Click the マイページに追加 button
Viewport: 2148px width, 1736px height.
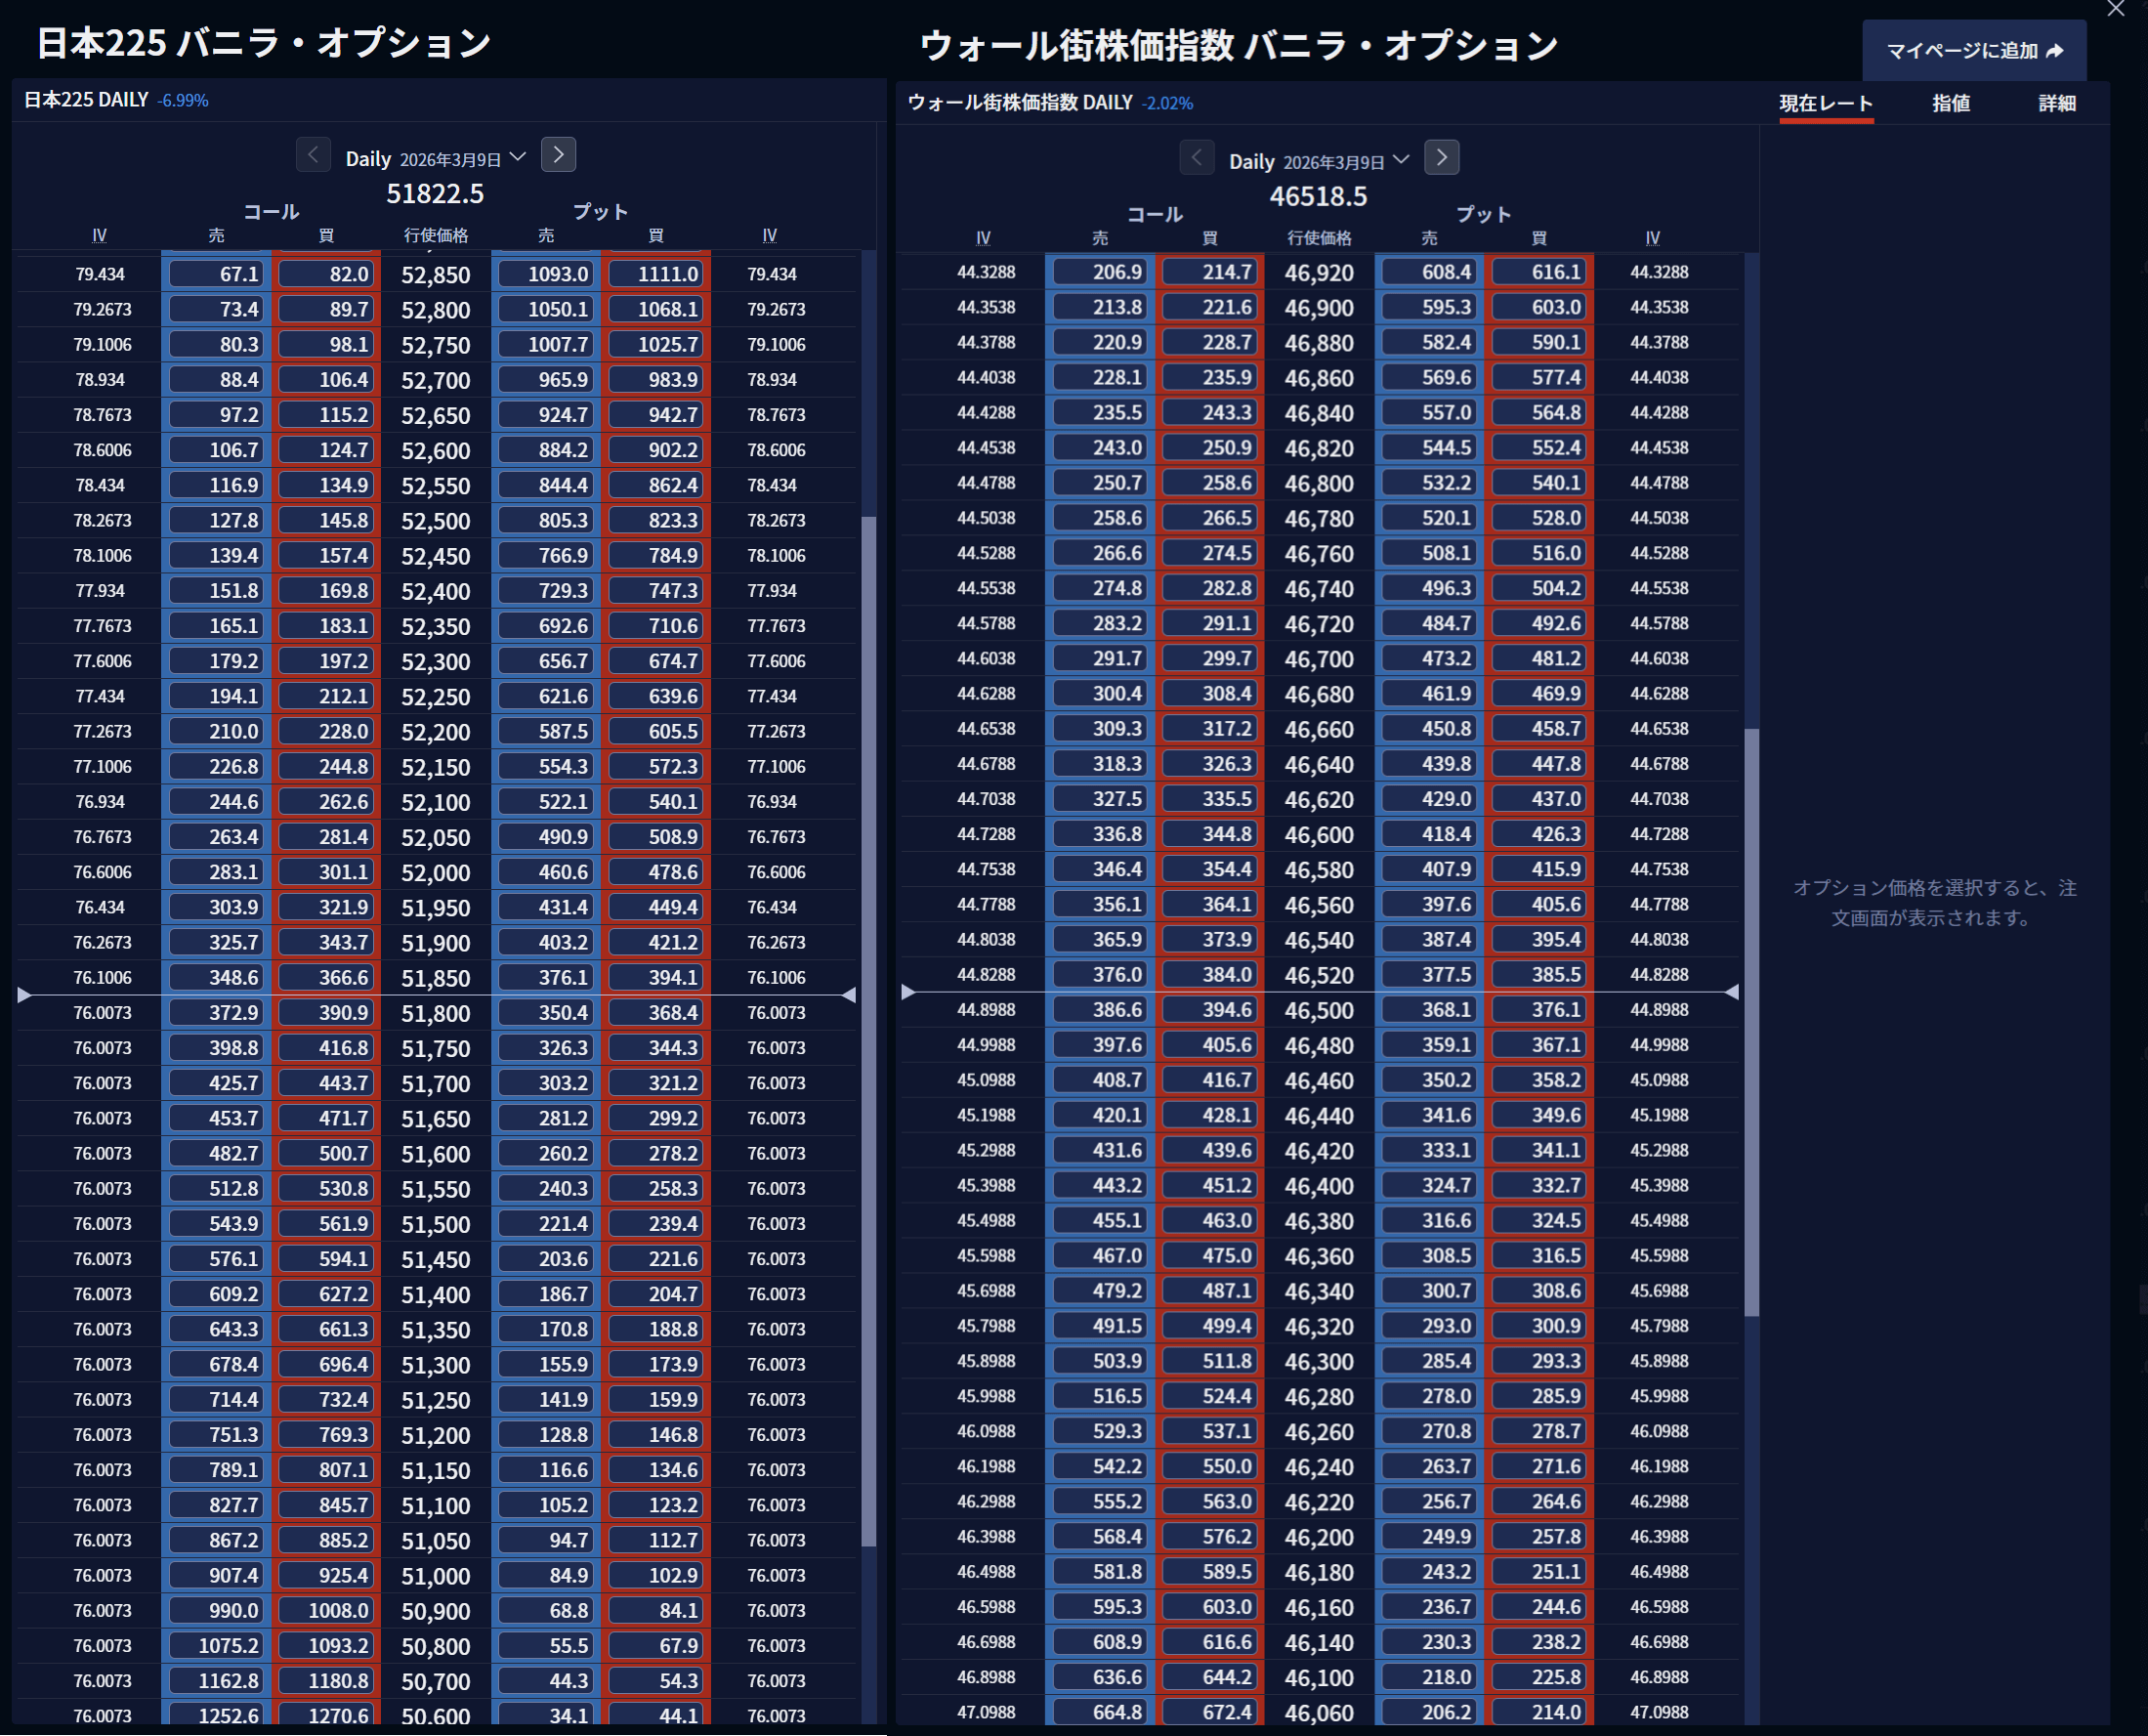coord(1973,48)
